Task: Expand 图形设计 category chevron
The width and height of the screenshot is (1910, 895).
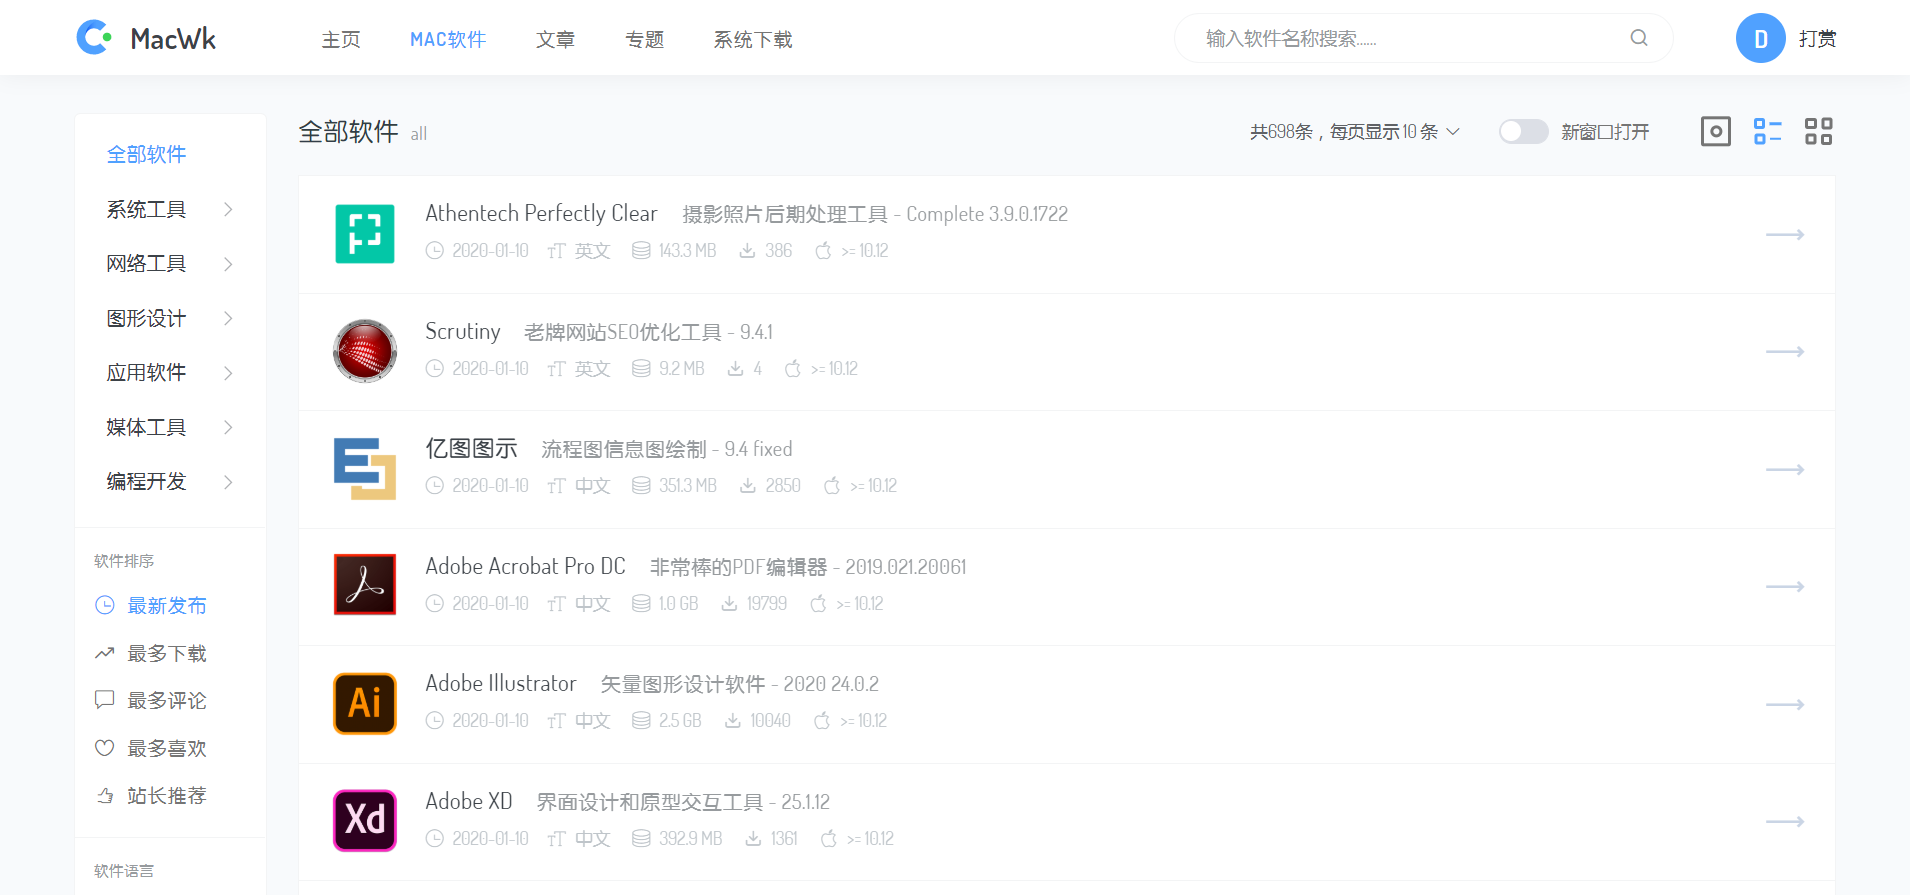Action: 228,318
